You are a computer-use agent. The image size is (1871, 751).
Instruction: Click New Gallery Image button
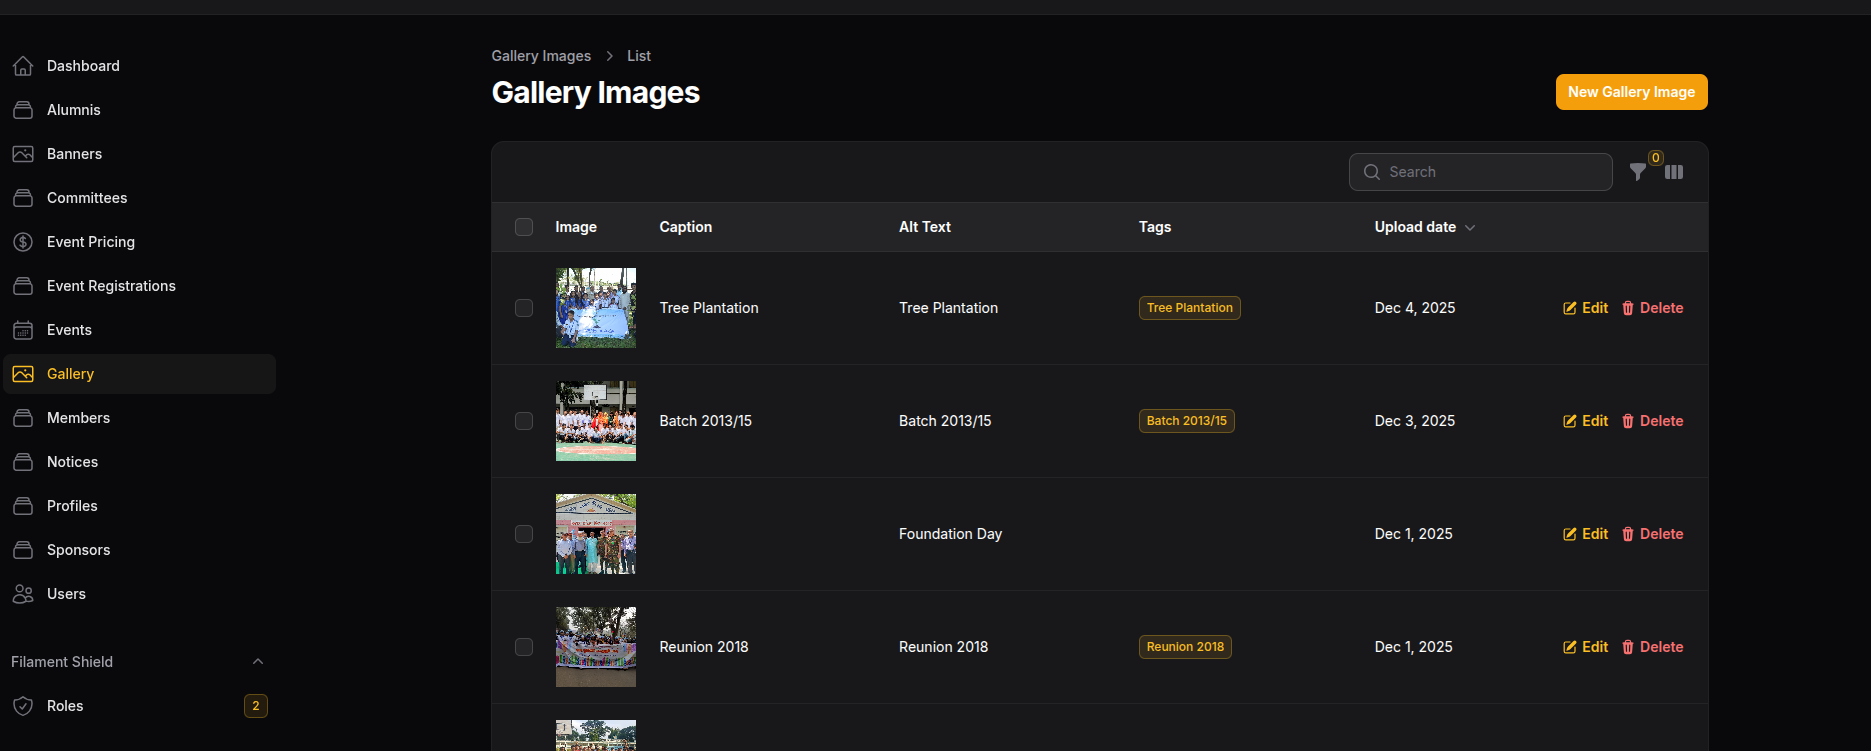(x=1631, y=92)
